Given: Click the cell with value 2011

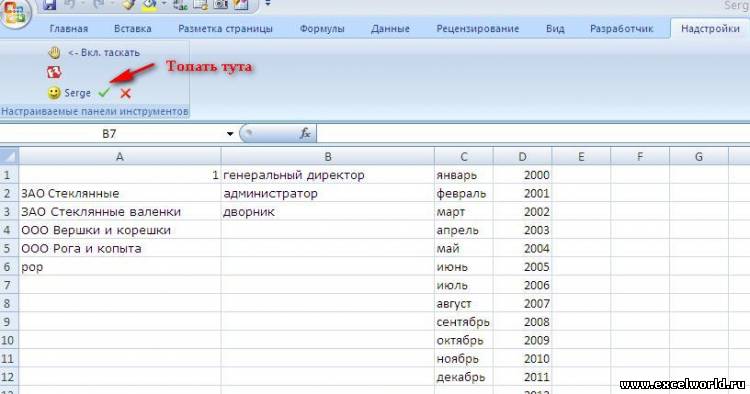Looking at the screenshot, I should click(522, 377).
